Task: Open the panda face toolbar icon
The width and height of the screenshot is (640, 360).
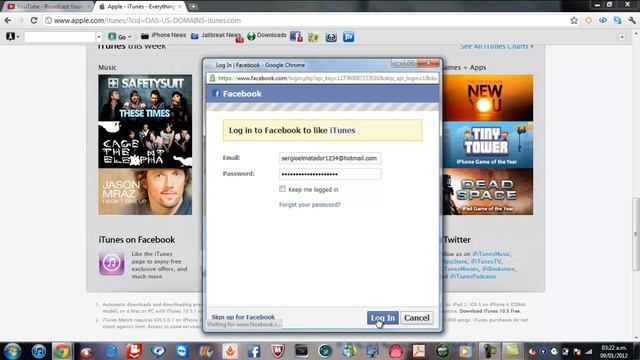Action: click(x=331, y=37)
